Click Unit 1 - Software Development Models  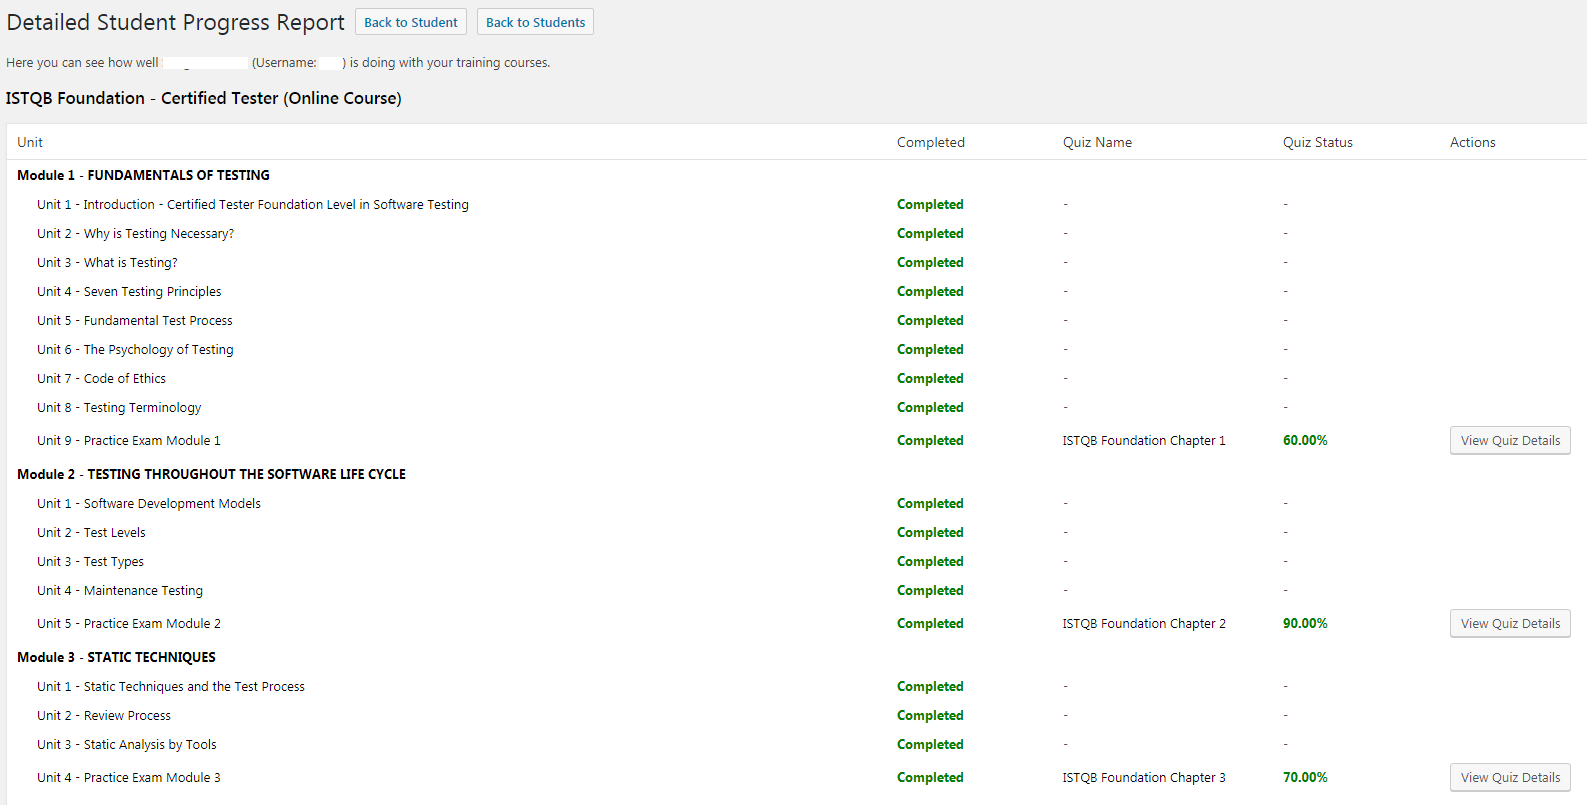(149, 503)
